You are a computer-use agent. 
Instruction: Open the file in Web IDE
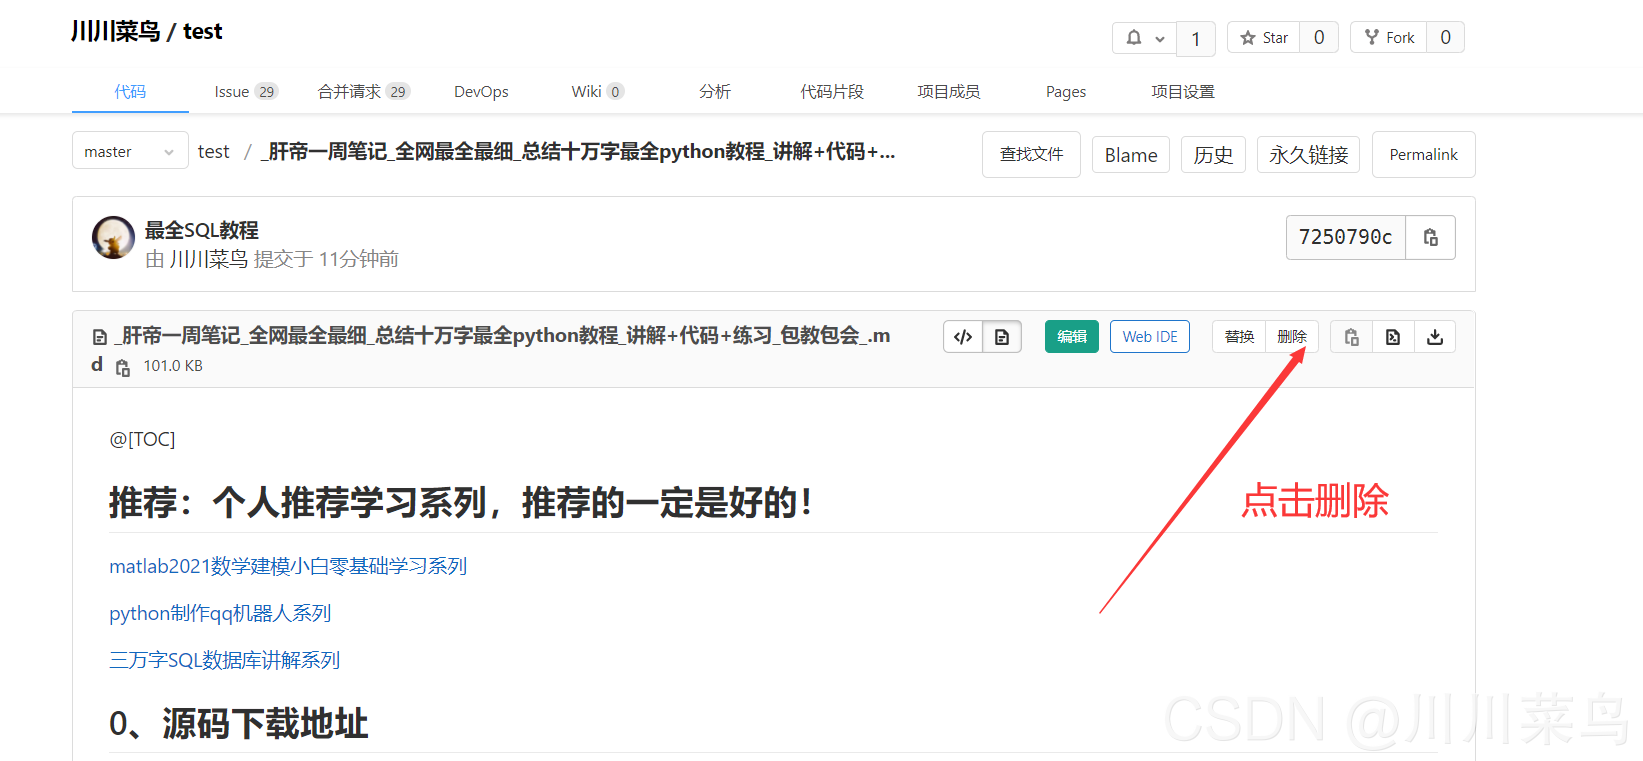(1149, 337)
